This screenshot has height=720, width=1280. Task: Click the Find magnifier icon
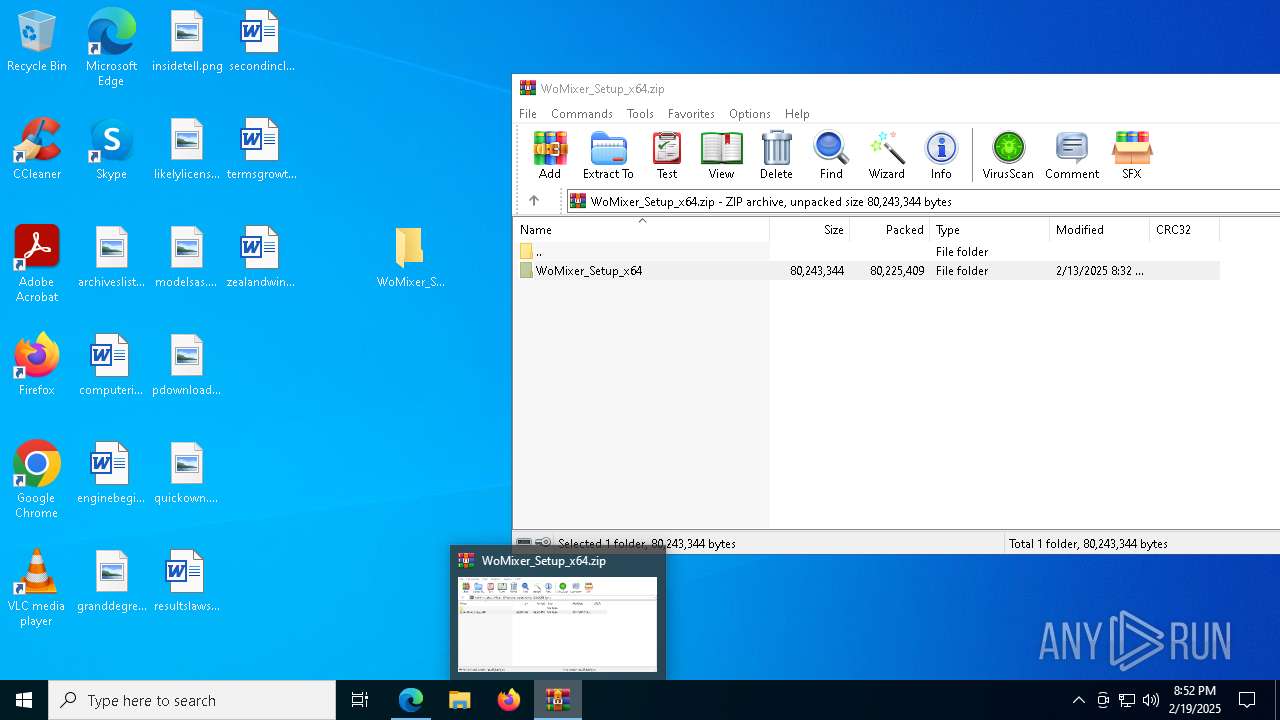tap(831, 155)
